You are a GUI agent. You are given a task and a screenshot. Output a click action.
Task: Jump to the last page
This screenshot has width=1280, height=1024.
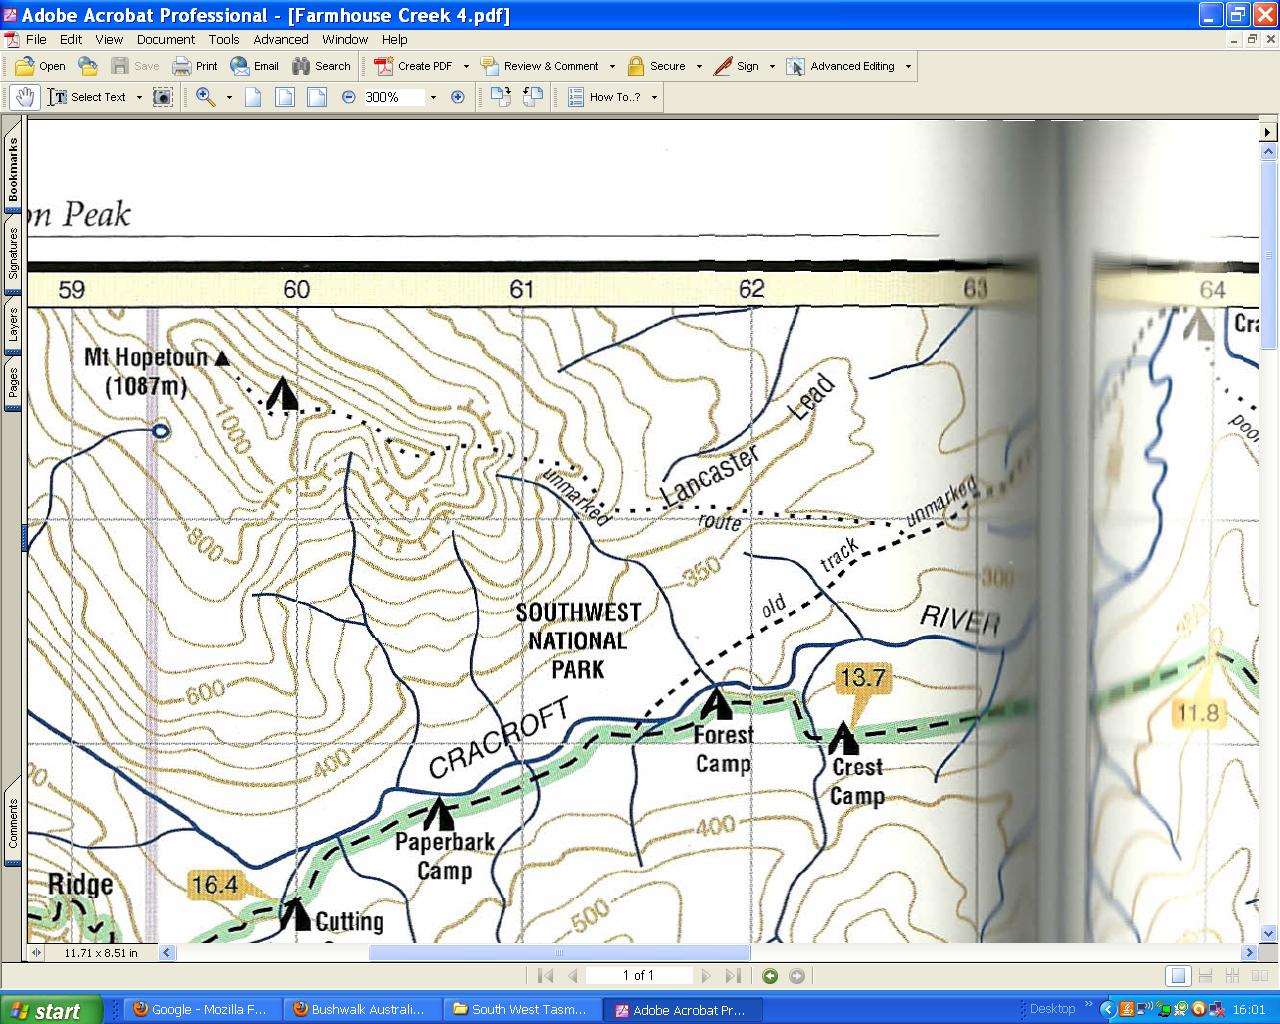pos(733,976)
